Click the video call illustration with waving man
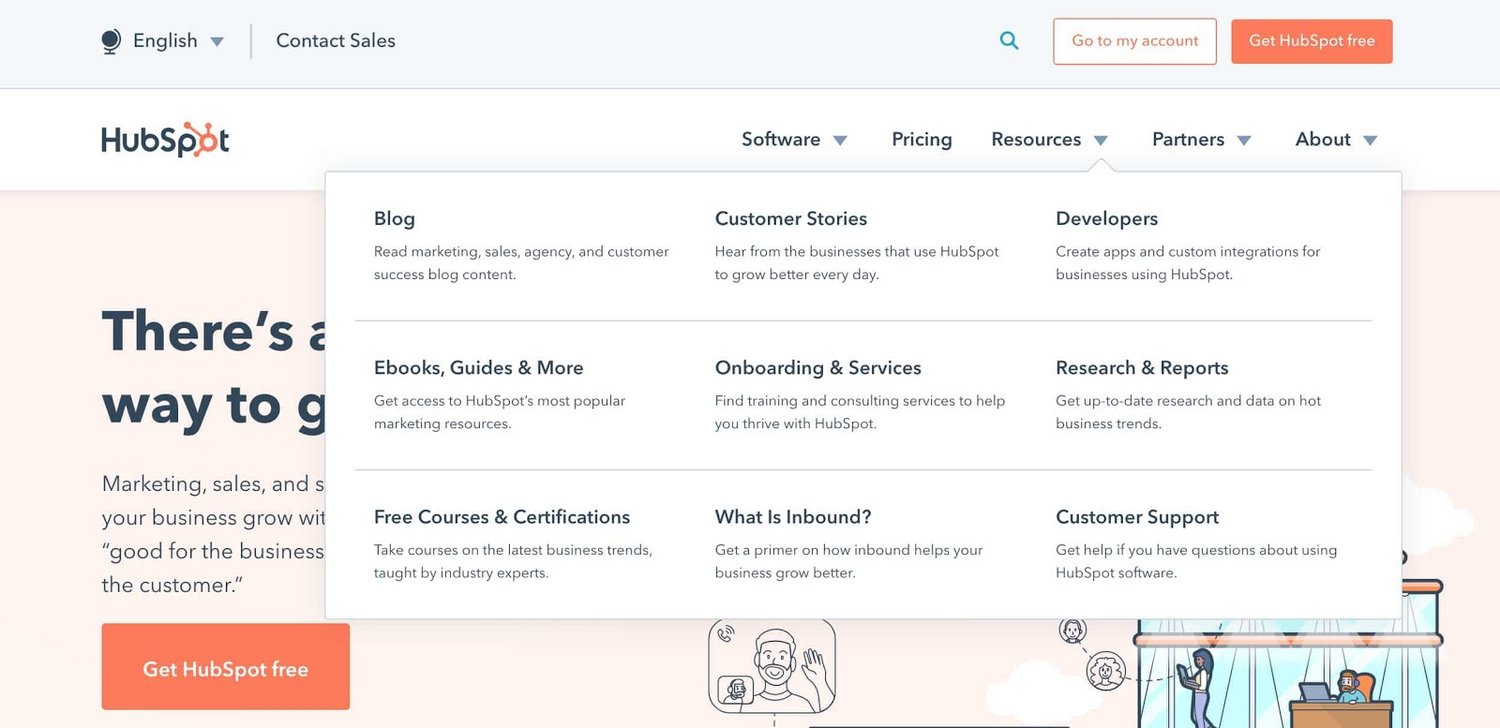The height and width of the screenshot is (728, 1500). (x=772, y=666)
